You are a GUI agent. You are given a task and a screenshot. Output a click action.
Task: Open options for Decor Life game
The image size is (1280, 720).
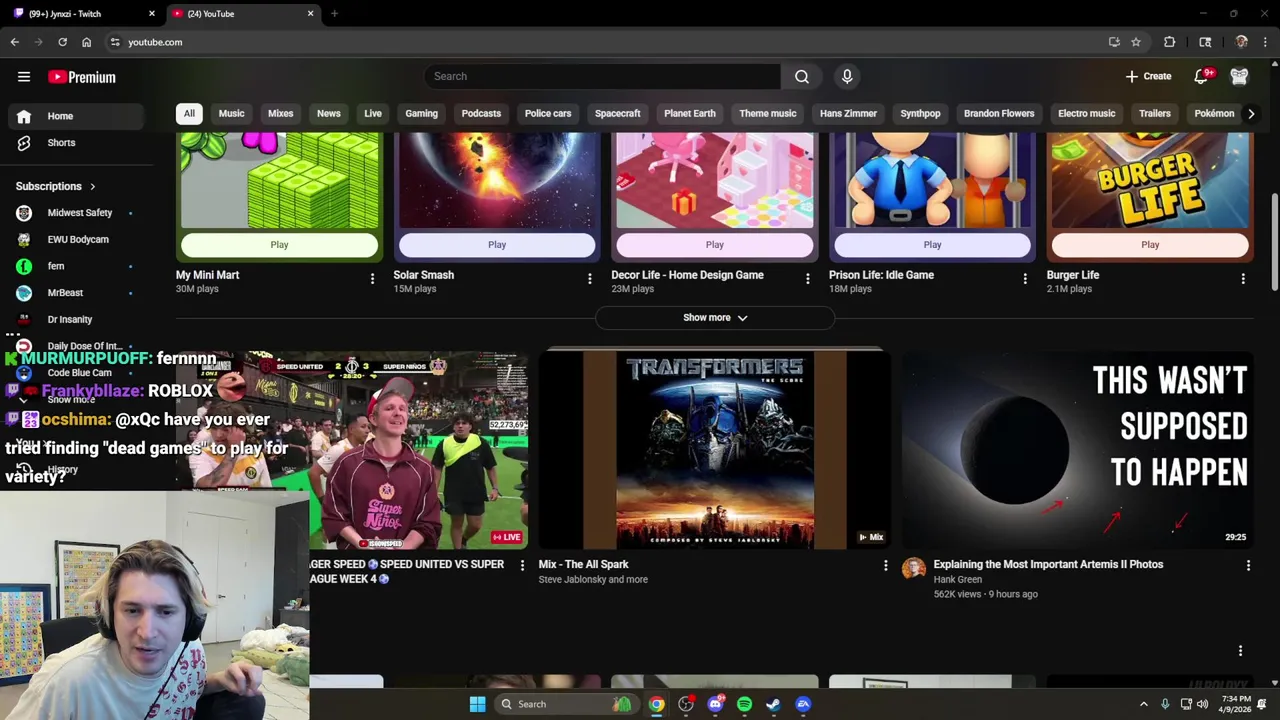tap(807, 279)
